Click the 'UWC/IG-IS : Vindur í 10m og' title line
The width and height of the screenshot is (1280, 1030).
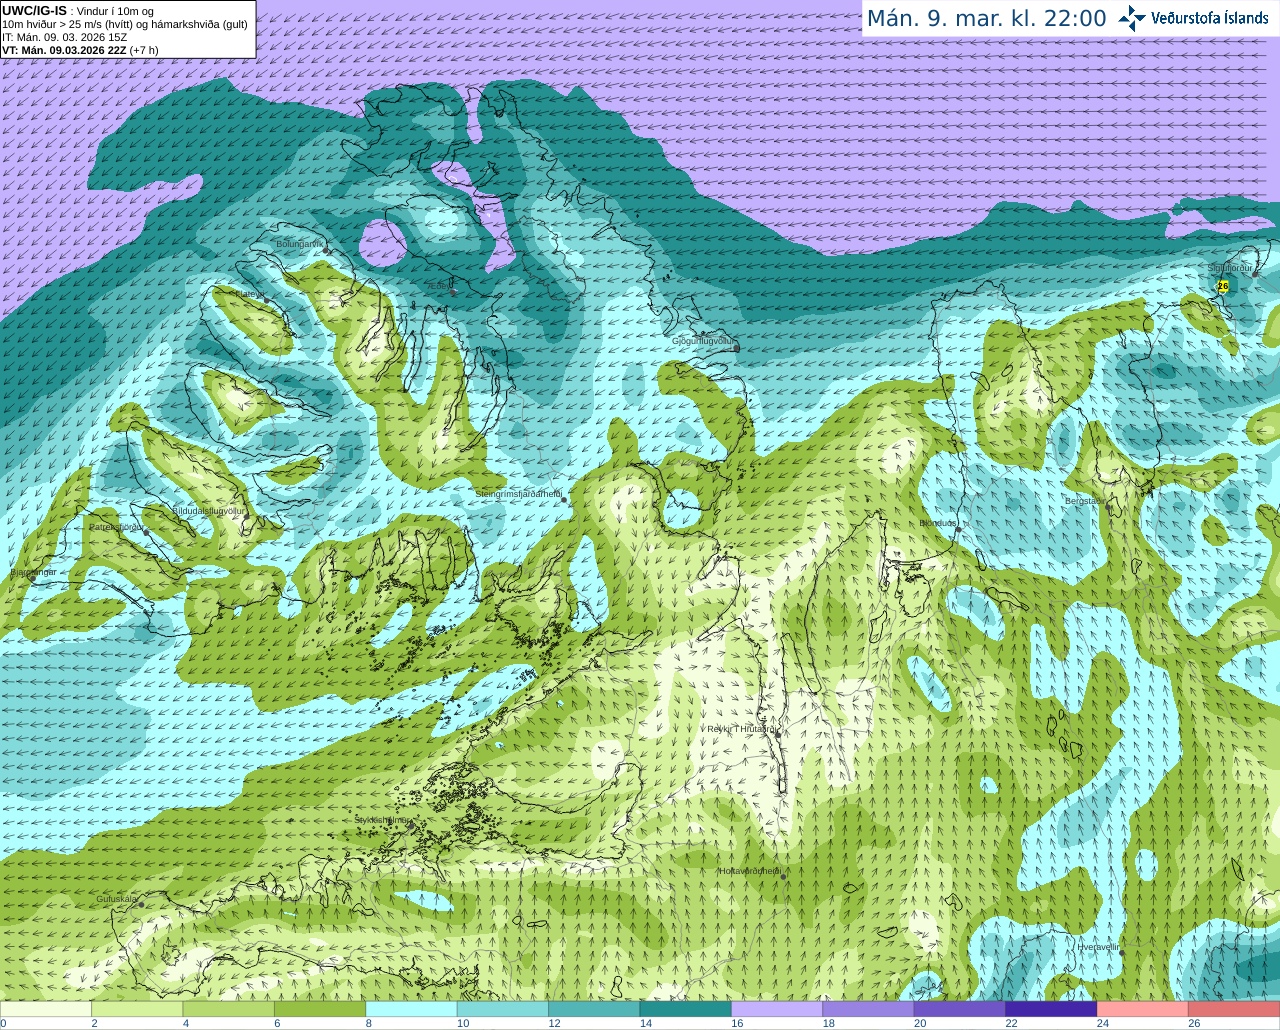(77, 11)
